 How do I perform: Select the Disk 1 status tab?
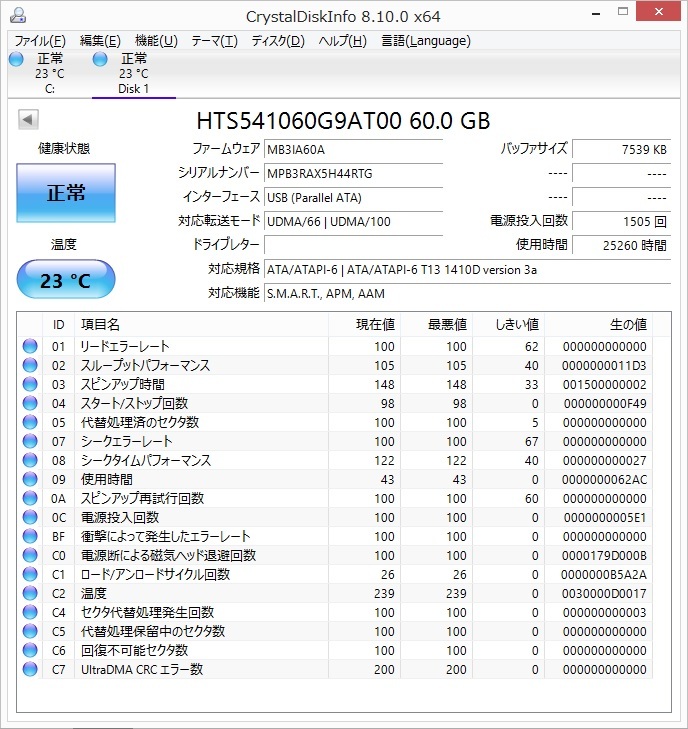(x=133, y=73)
